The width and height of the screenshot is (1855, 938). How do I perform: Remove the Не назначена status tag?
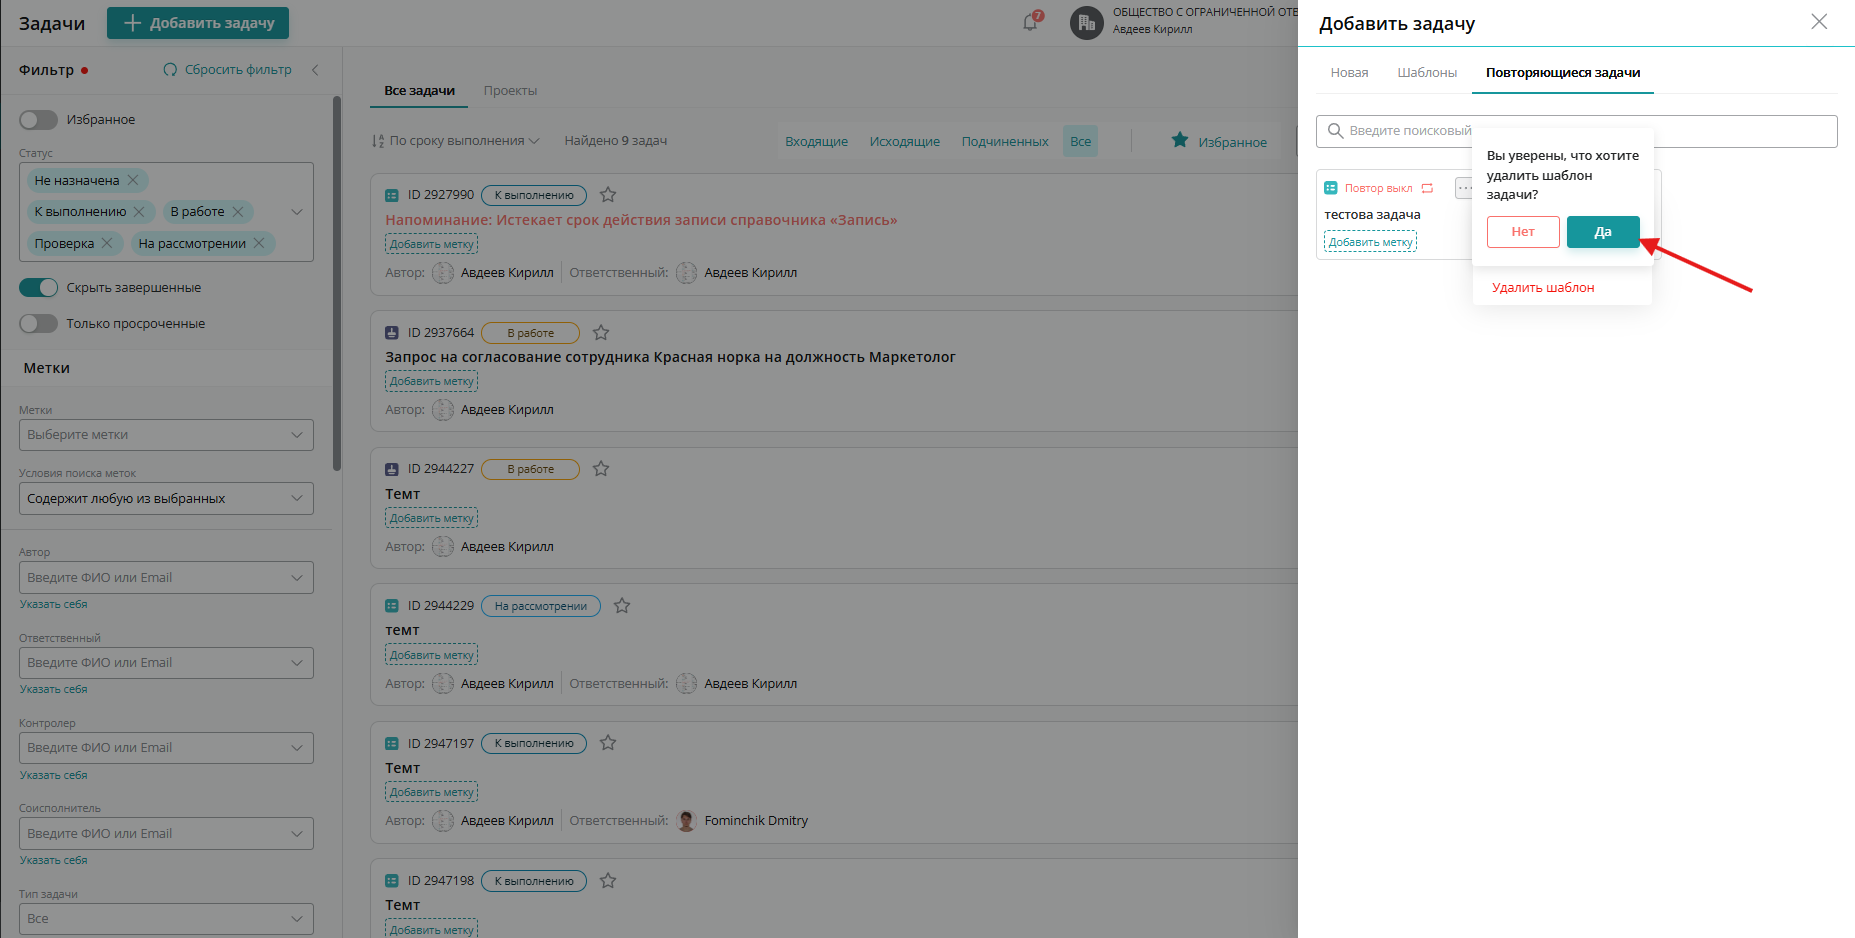133,181
